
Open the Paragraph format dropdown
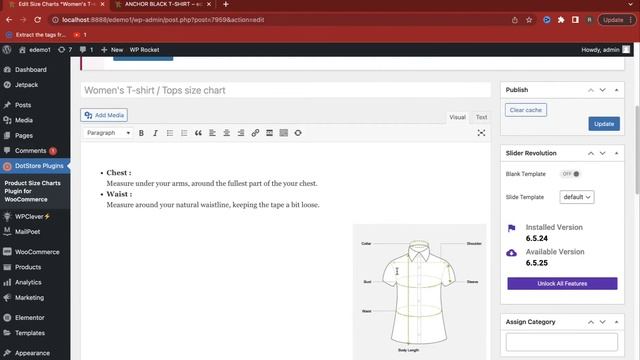tap(108, 133)
